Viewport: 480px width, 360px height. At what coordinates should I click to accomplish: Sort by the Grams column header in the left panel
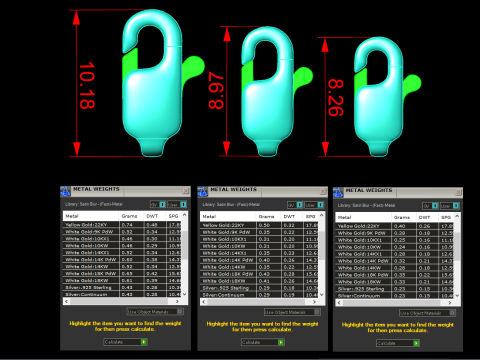pyautogui.click(x=131, y=216)
